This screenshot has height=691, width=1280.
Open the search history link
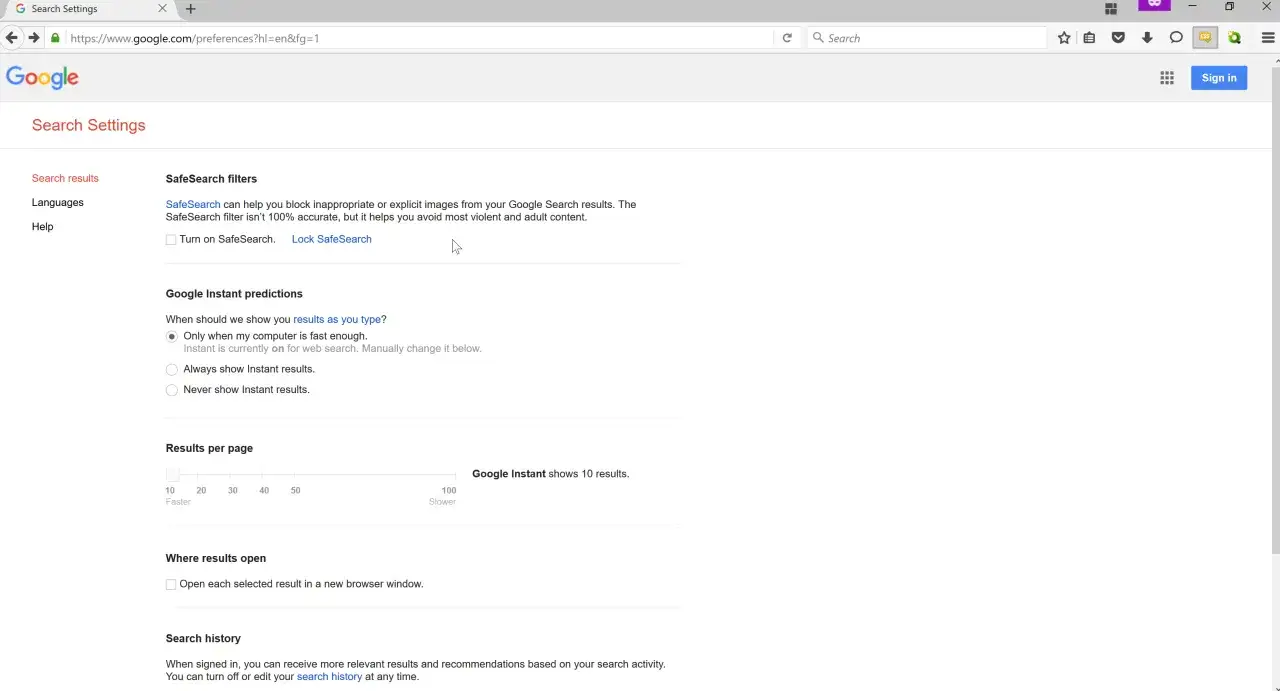329,676
